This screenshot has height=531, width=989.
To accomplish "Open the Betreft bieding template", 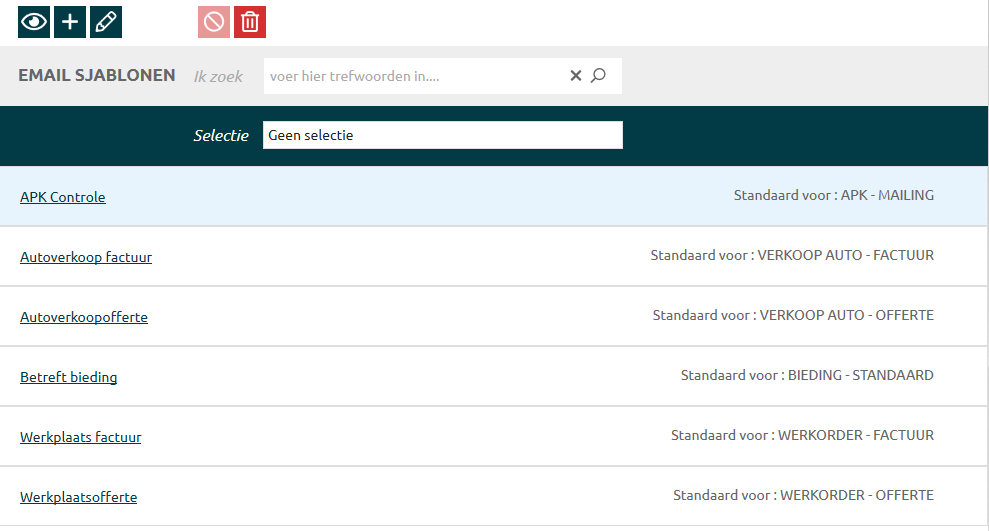I will point(68,377).
